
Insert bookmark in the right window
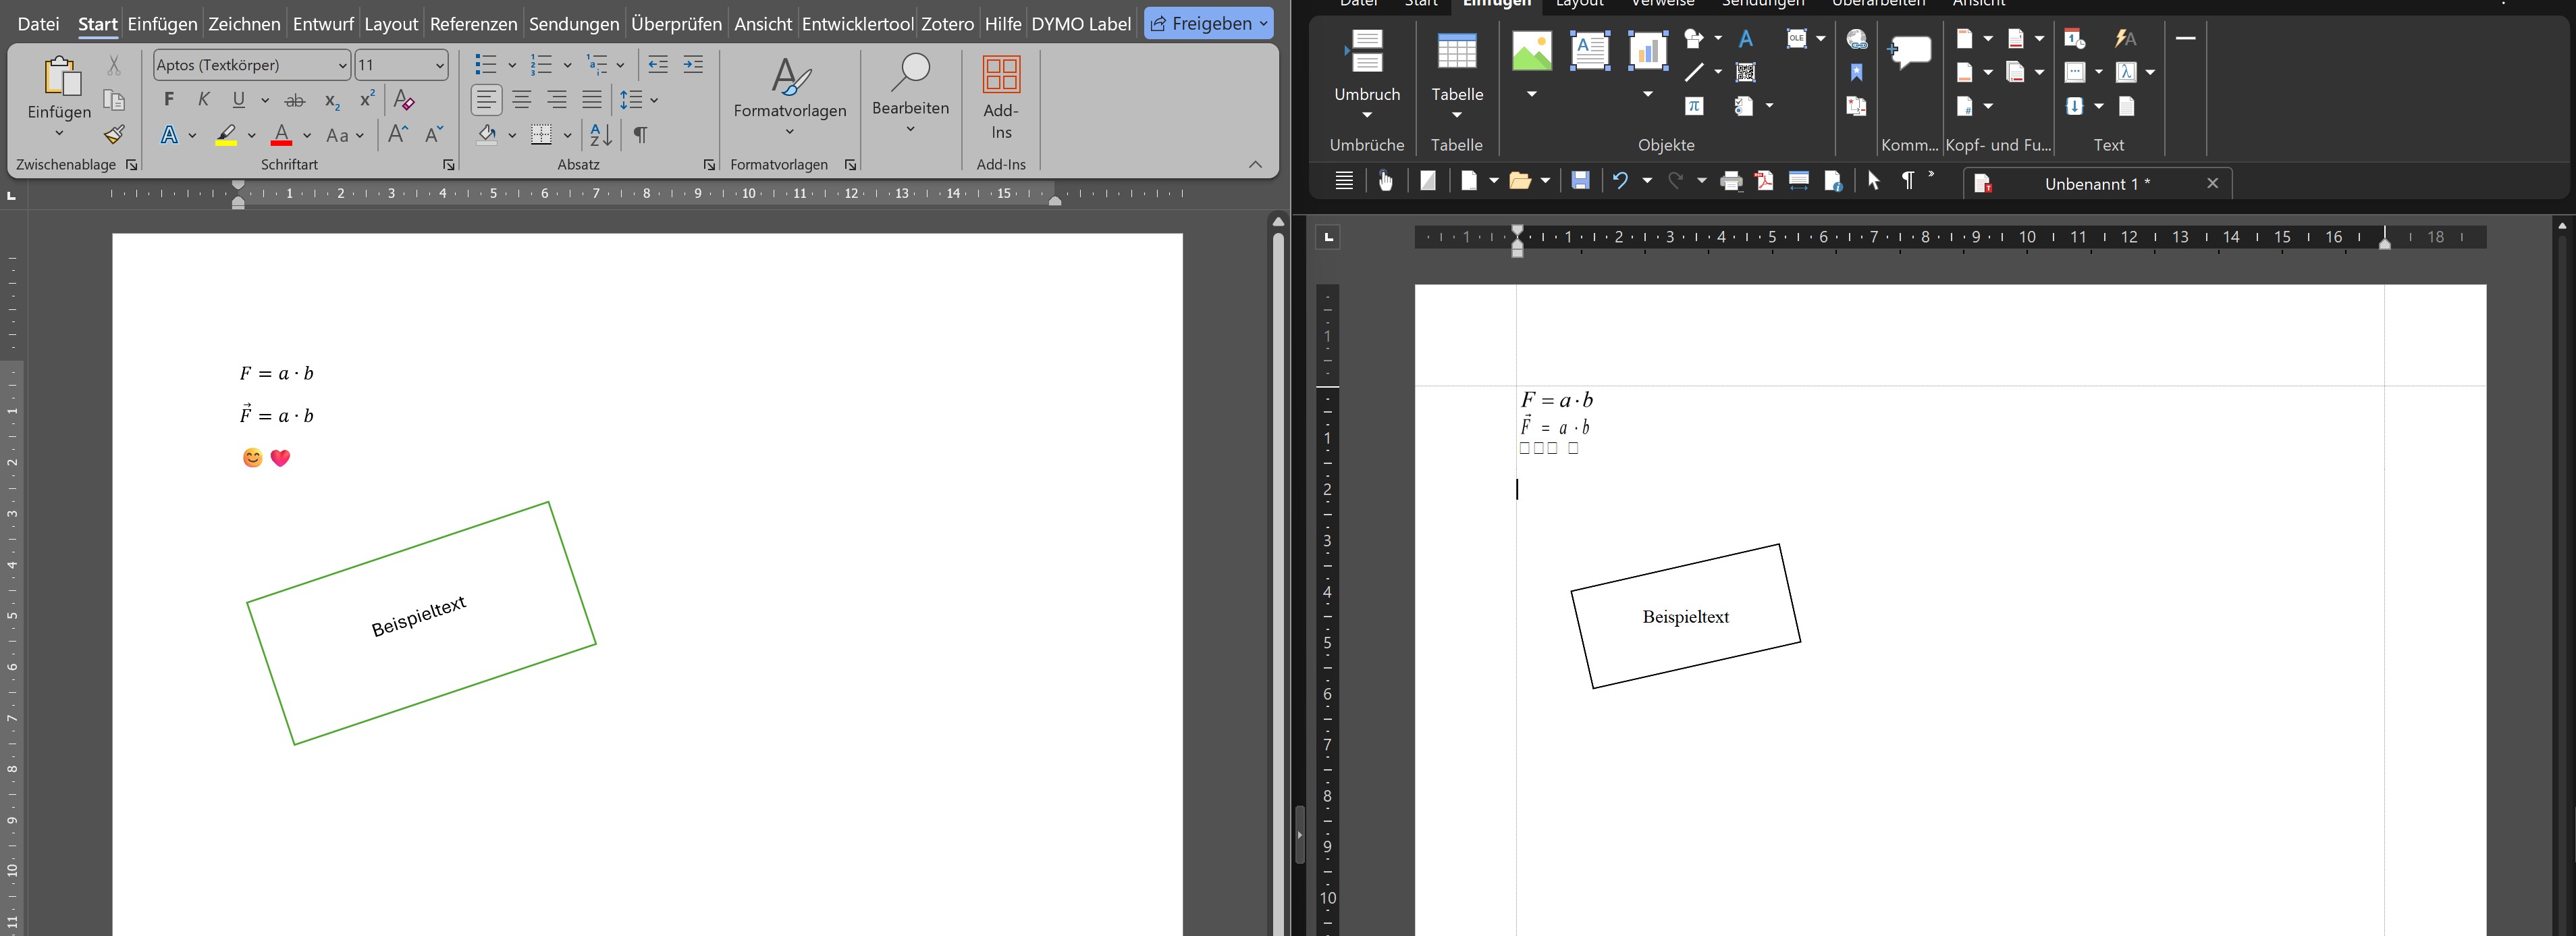1857,72
